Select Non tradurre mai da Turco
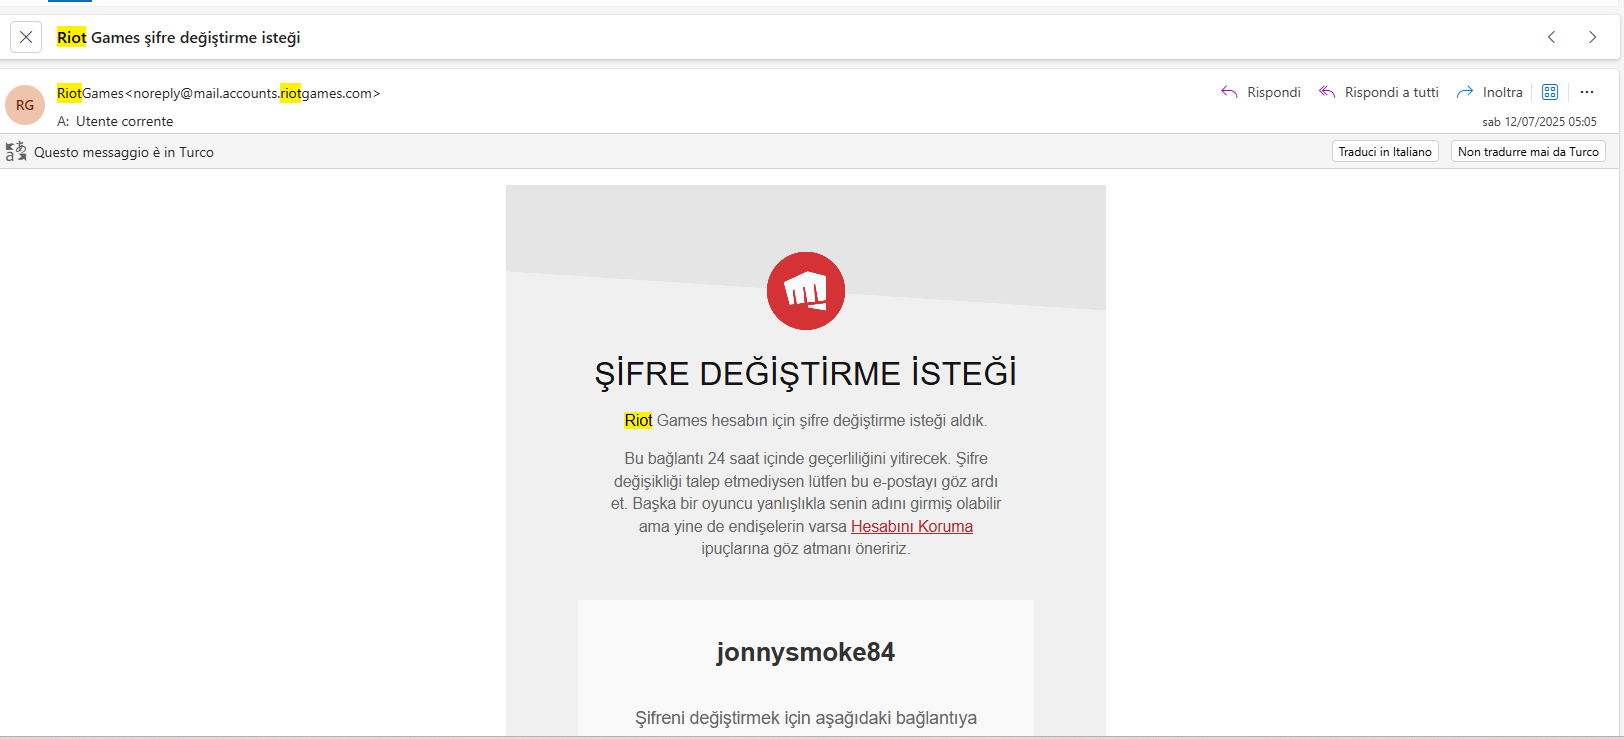 pyautogui.click(x=1528, y=152)
